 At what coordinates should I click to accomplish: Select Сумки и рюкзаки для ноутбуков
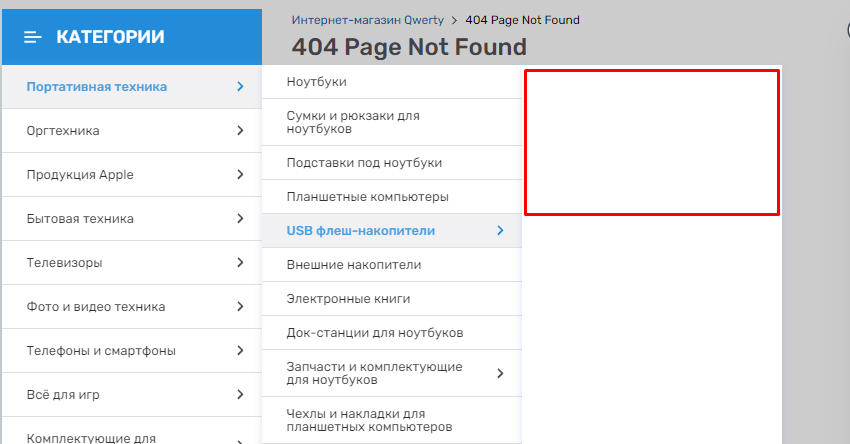[x=352, y=122]
